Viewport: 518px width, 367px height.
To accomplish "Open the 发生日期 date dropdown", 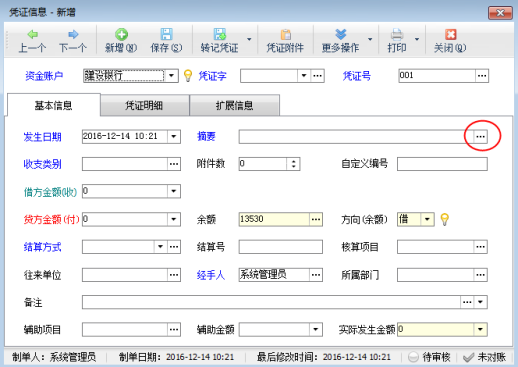I will (x=174, y=136).
